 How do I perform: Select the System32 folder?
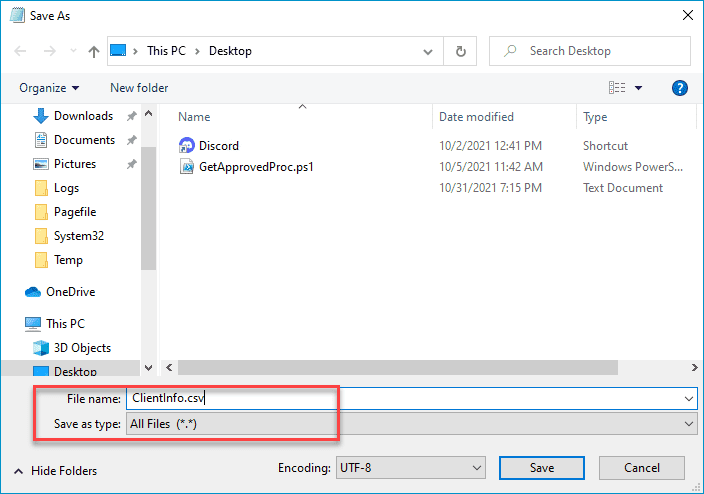[79, 236]
